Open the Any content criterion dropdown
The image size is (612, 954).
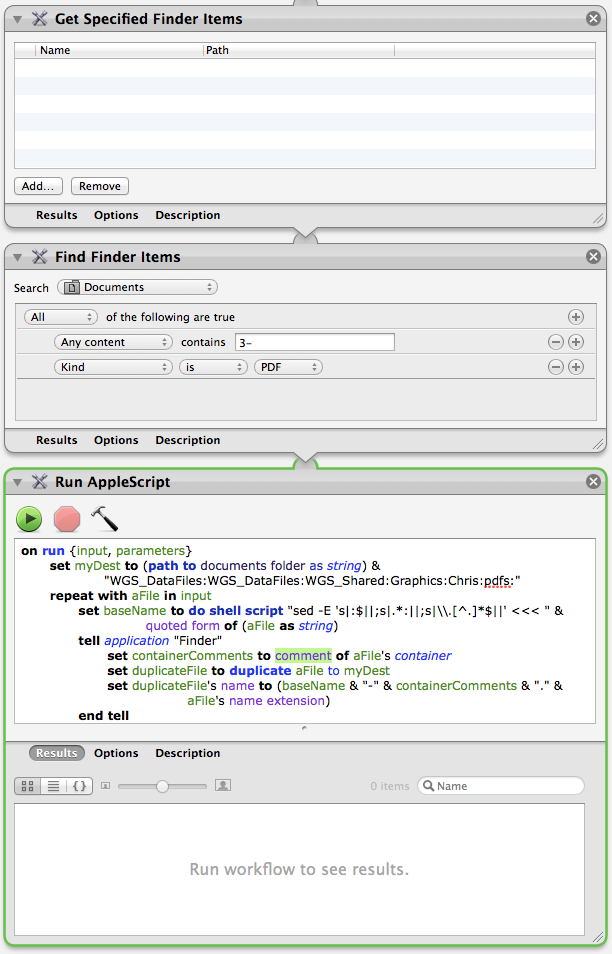[x=113, y=342]
